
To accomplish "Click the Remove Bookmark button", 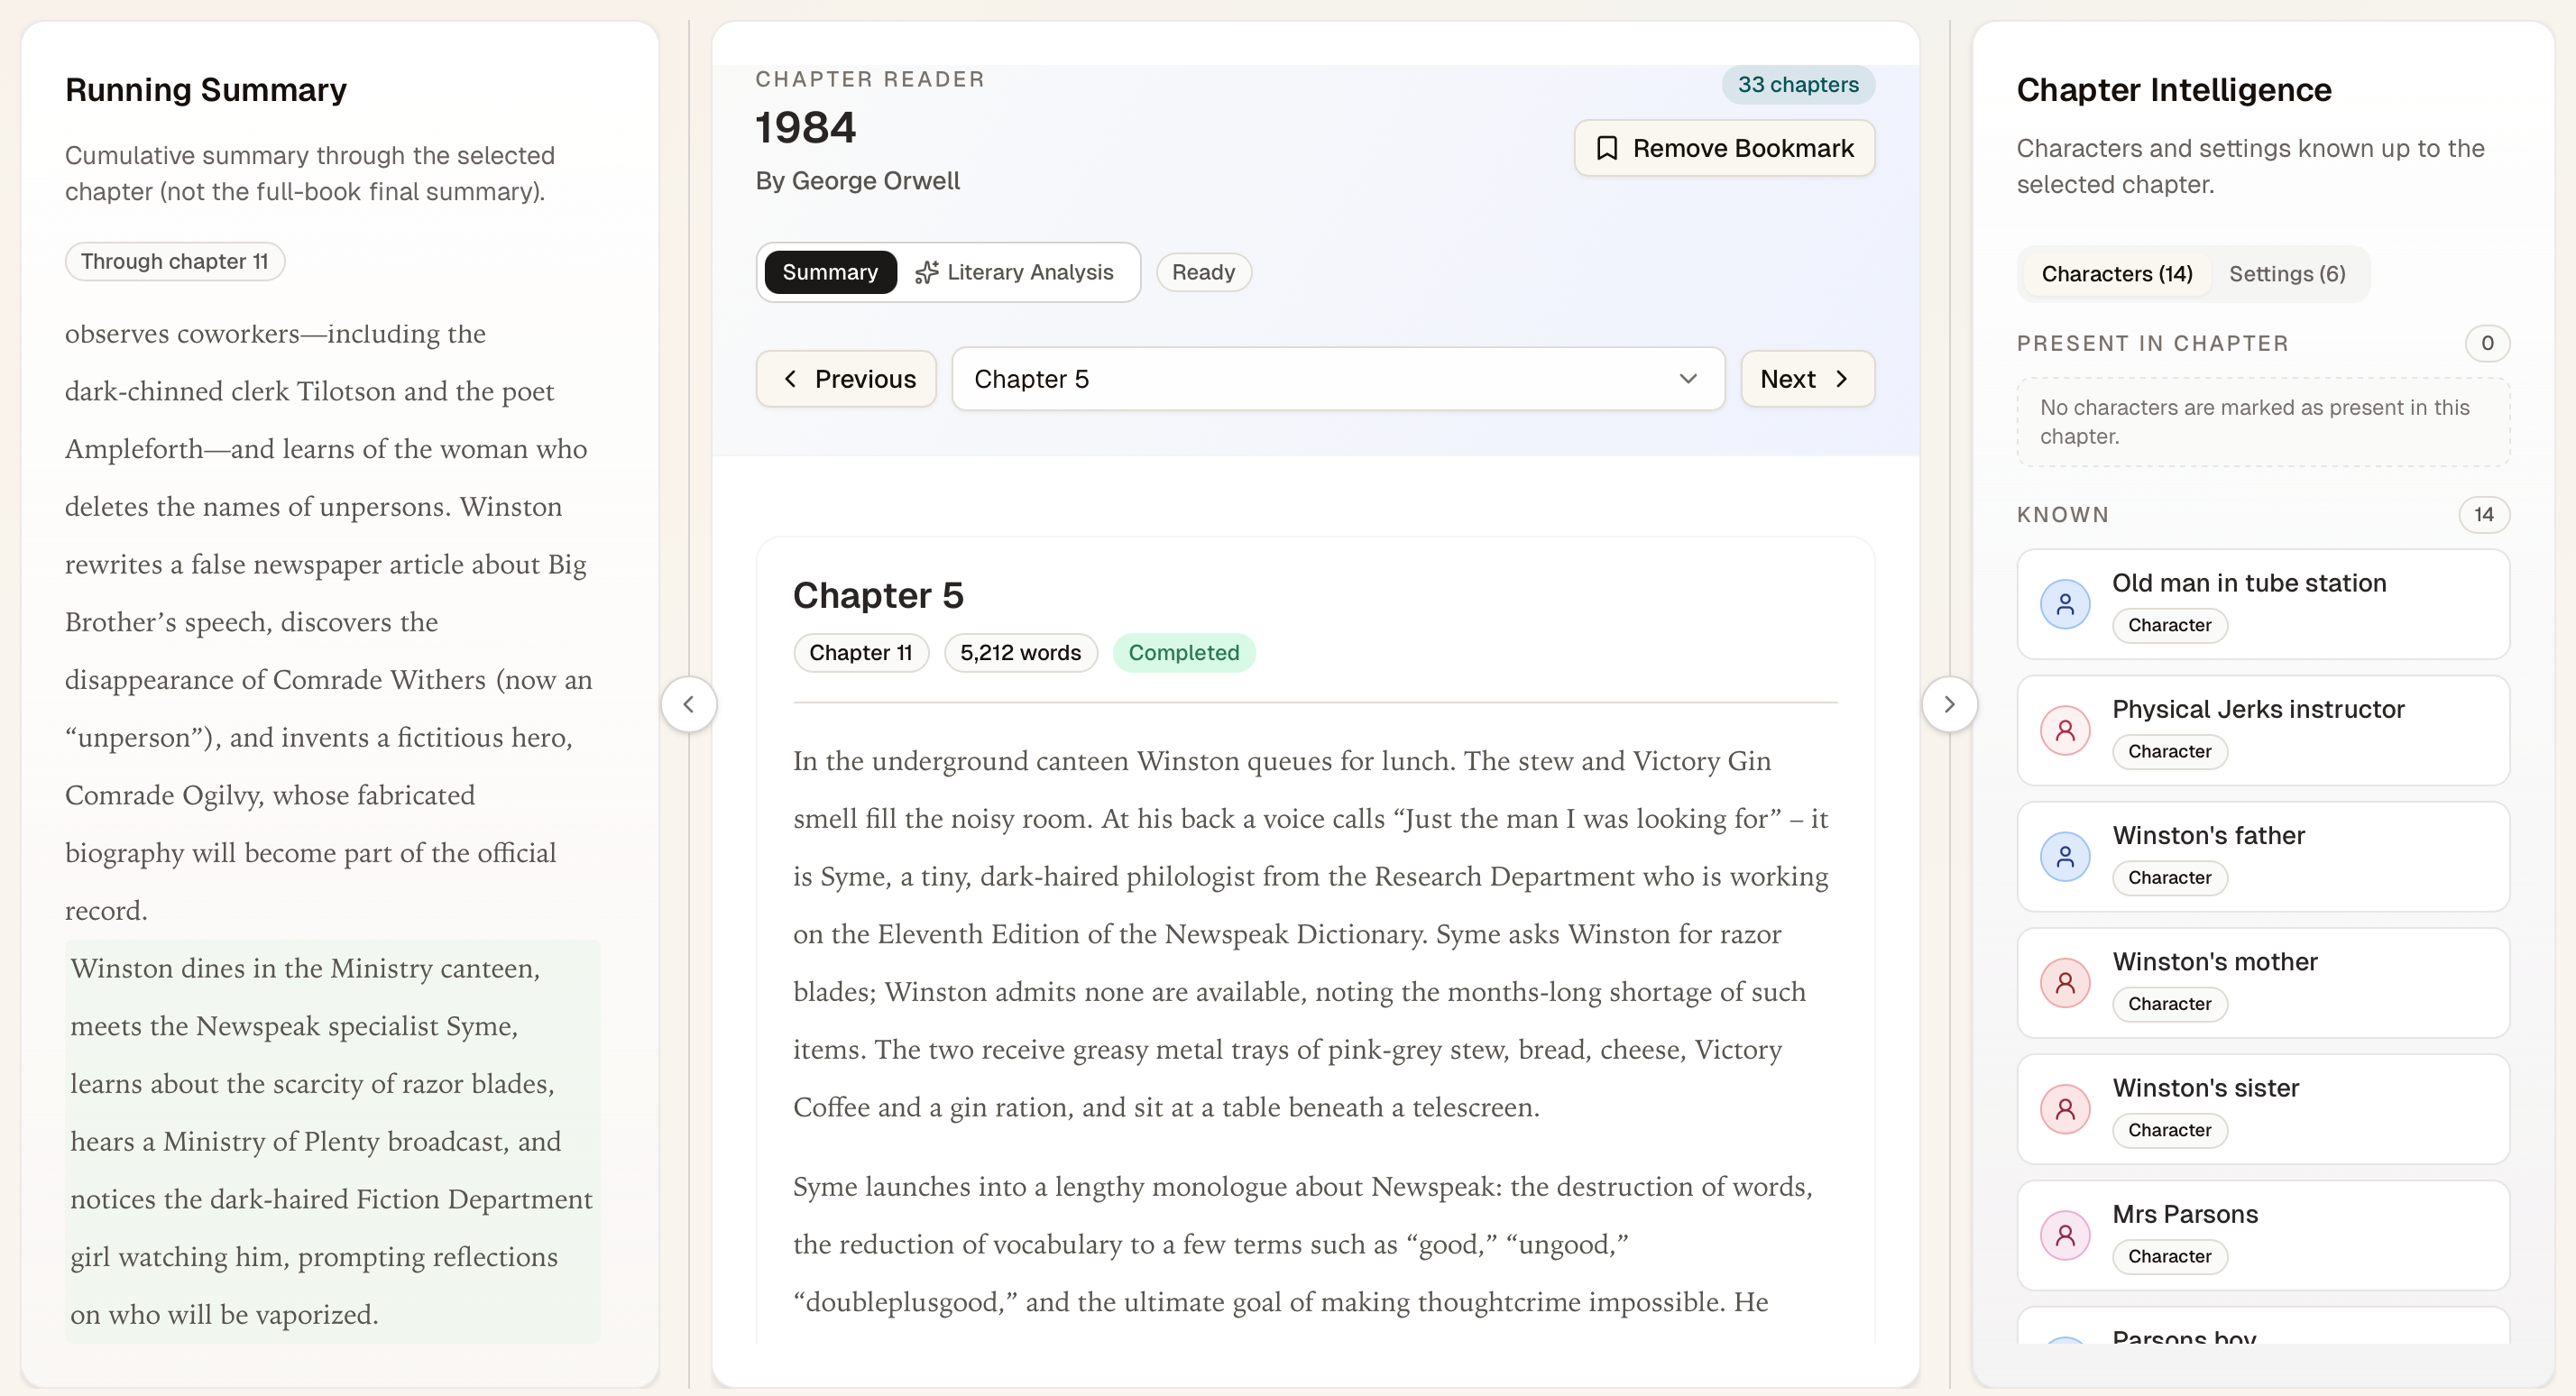I will (x=1724, y=148).
